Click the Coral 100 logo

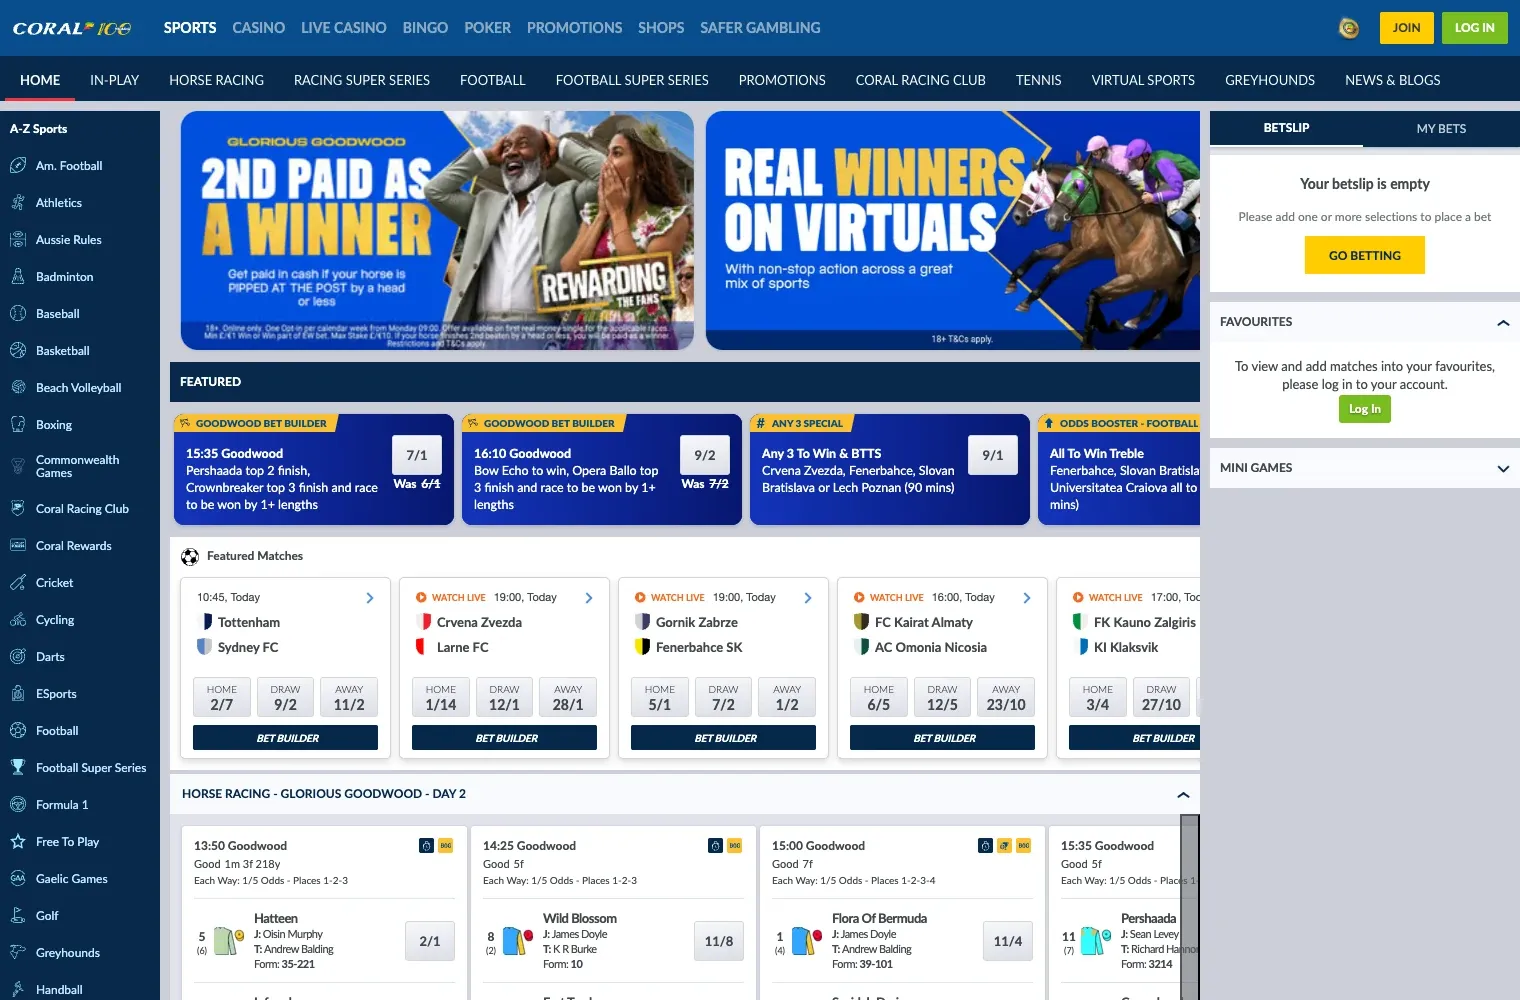click(72, 28)
